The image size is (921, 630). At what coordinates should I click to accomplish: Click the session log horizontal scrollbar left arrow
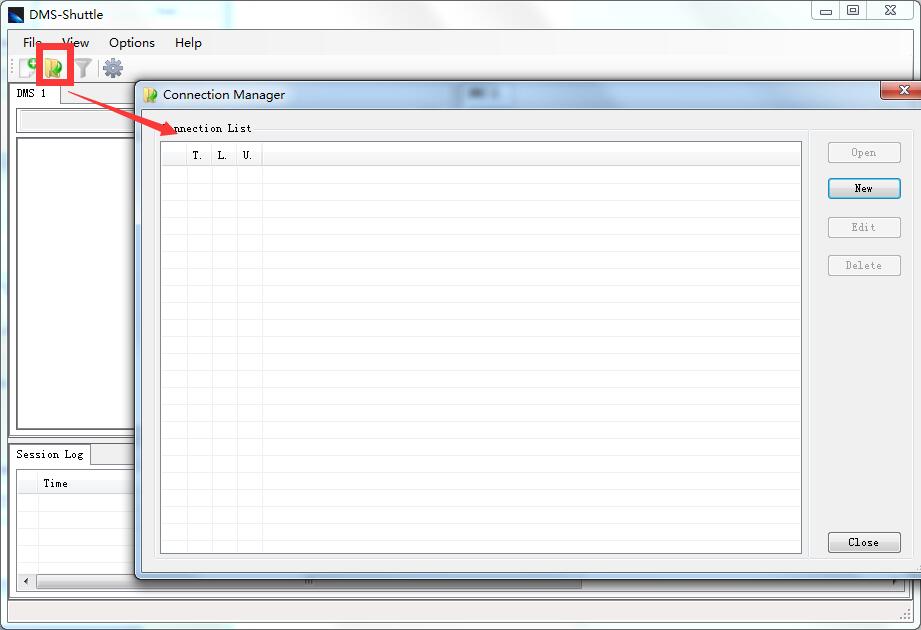click(26, 581)
